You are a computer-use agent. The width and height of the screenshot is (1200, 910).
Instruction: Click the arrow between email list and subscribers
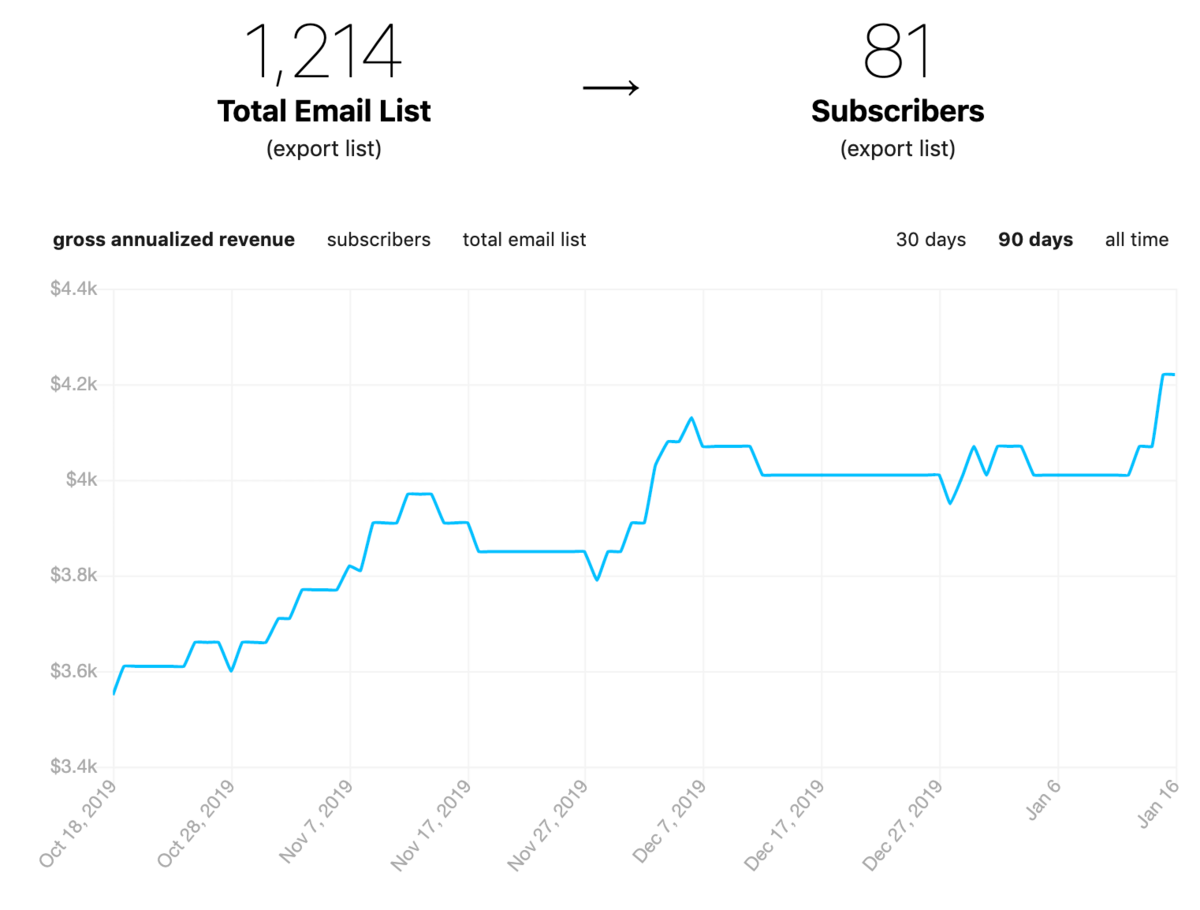(612, 87)
